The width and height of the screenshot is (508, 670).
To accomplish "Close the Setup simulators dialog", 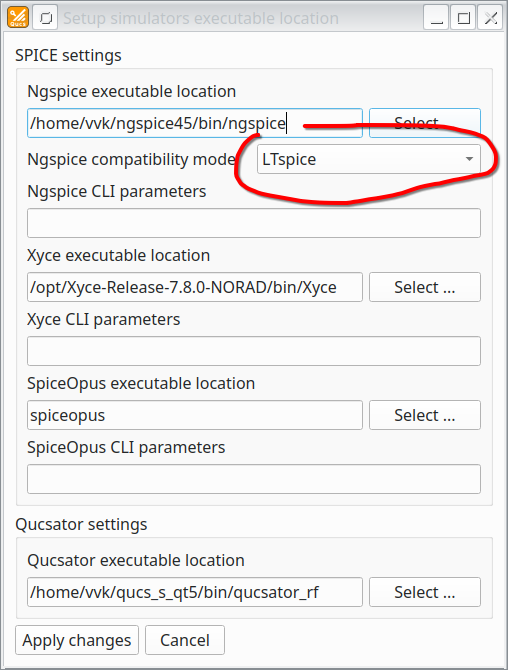I will 490,18.
